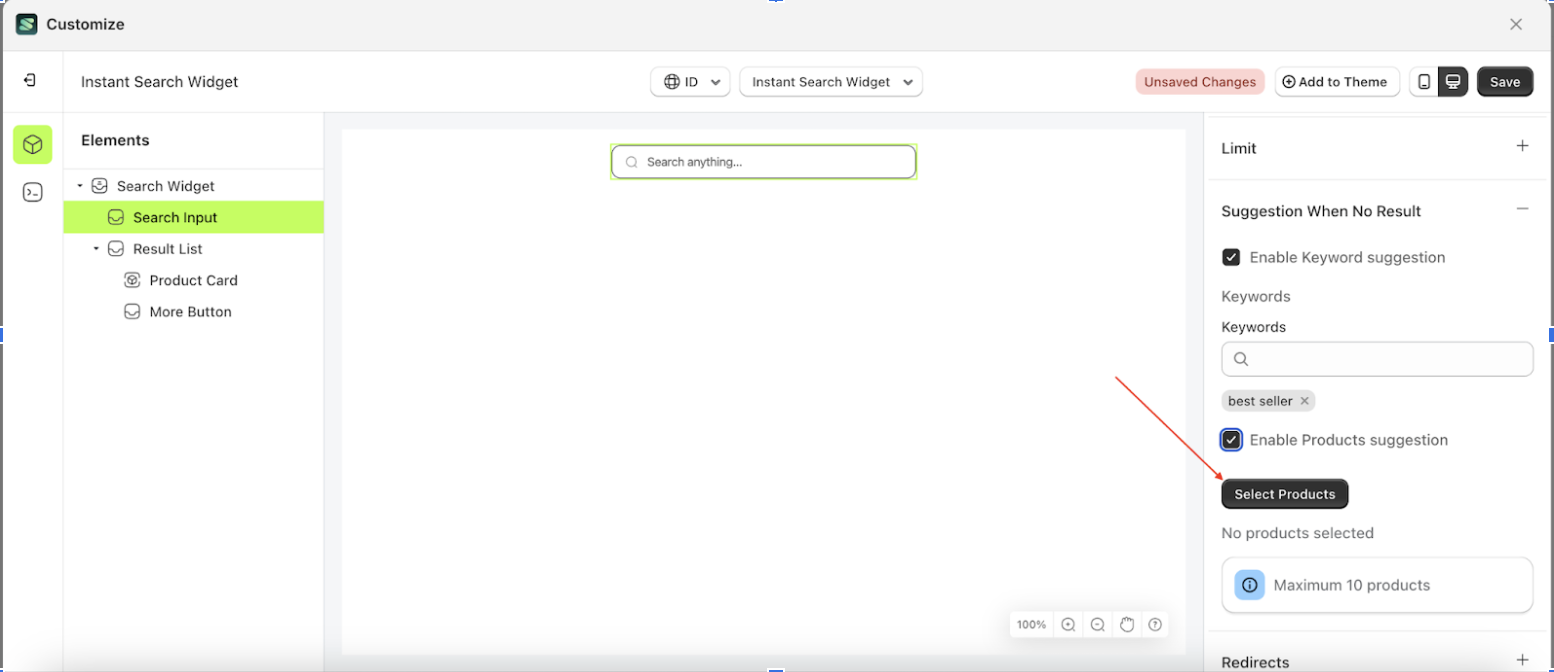Select Product Card in elements tree
The image size is (1554, 672).
click(x=193, y=280)
